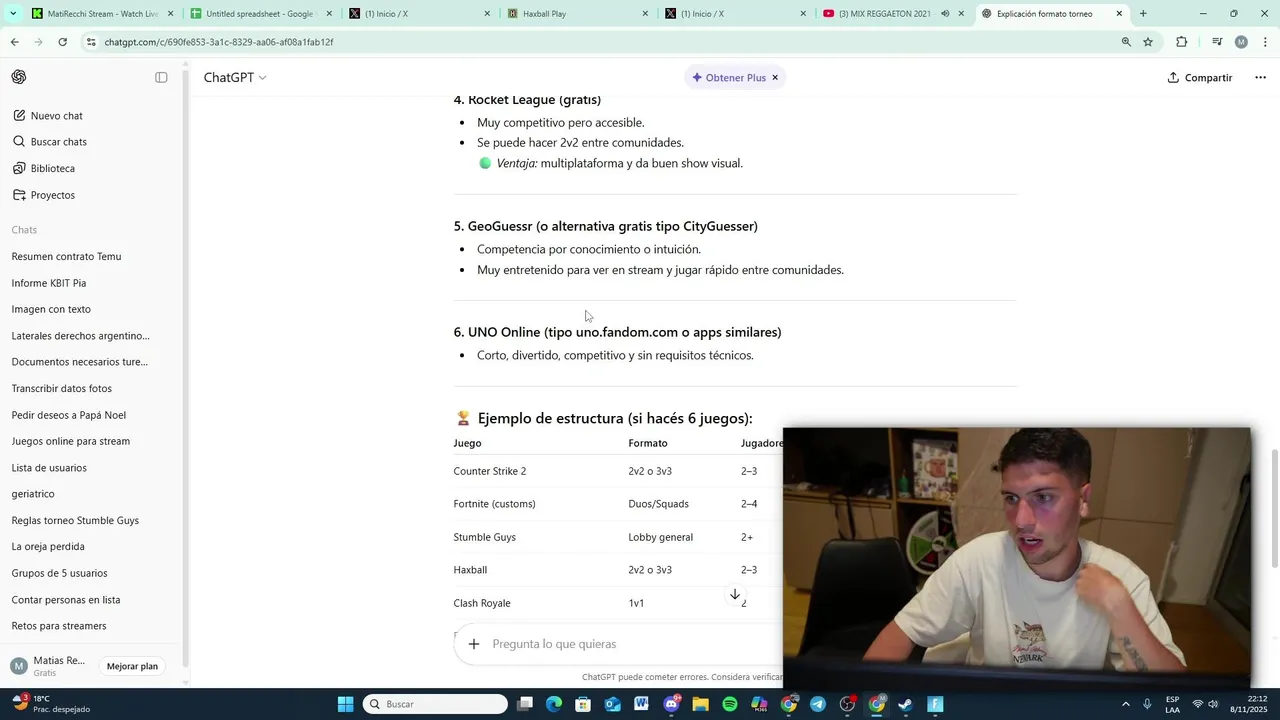Click the plus attach icon in message box

pyautogui.click(x=474, y=644)
